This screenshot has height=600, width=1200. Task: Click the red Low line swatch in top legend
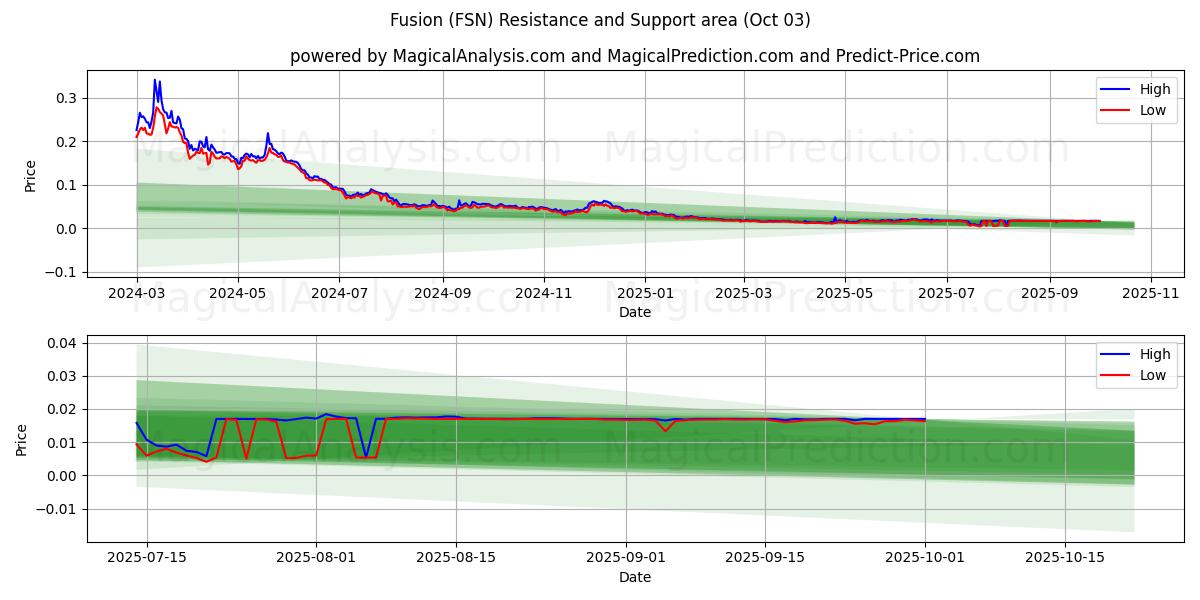[1115, 110]
